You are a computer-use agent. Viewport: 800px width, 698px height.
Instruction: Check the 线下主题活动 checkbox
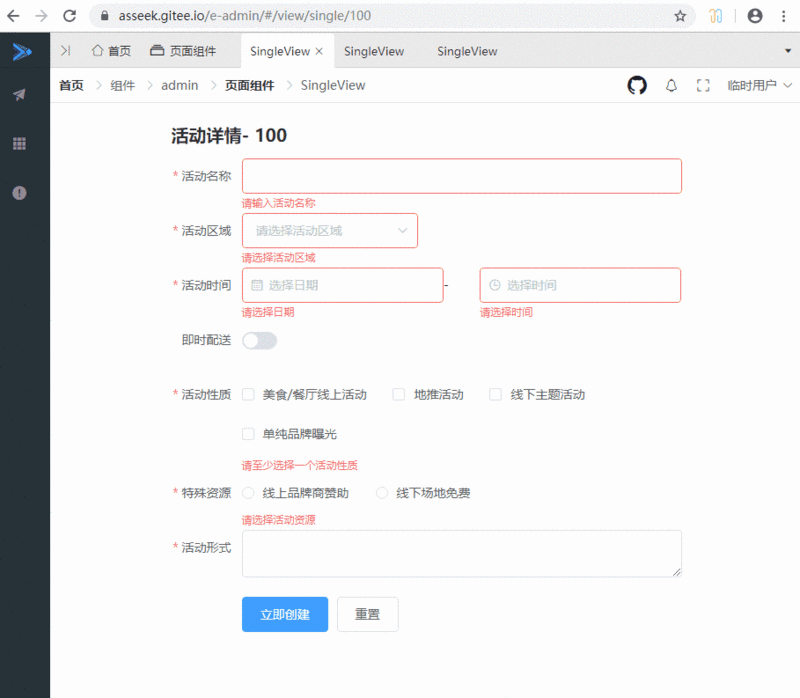(495, 394)
